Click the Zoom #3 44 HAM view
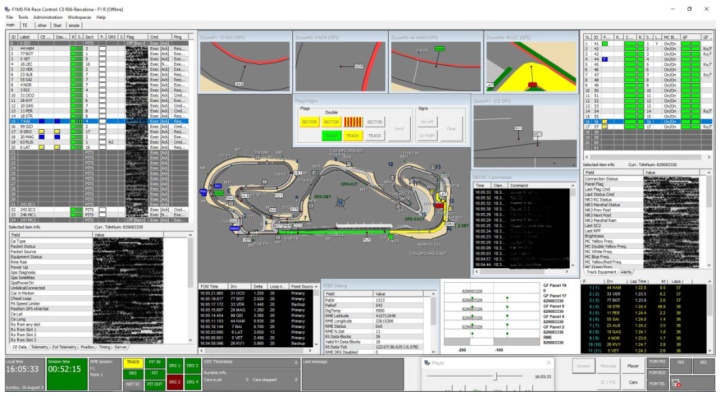This screenshot has width=720, height=396. [435, 66]
